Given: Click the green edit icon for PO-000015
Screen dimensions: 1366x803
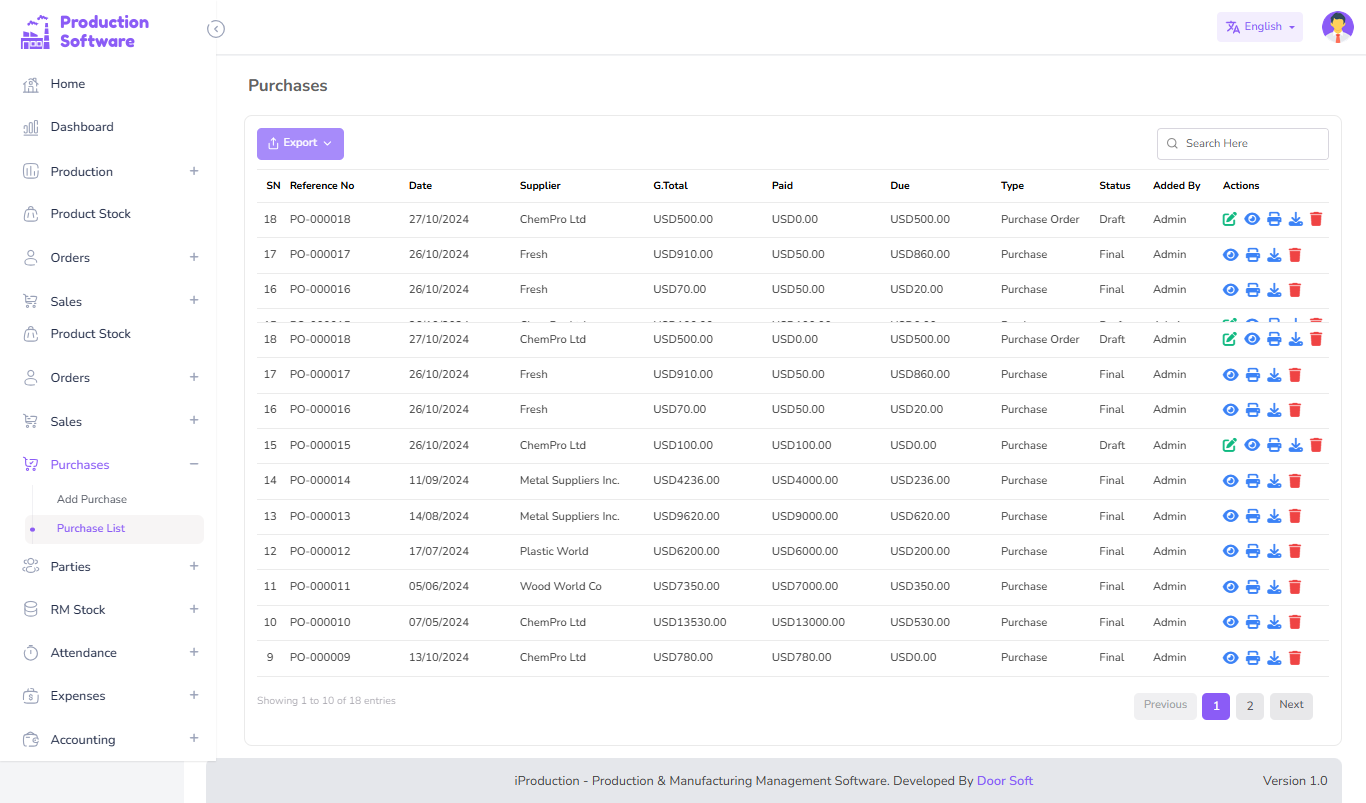Looking at the screenshot, I should point(1230,445).
